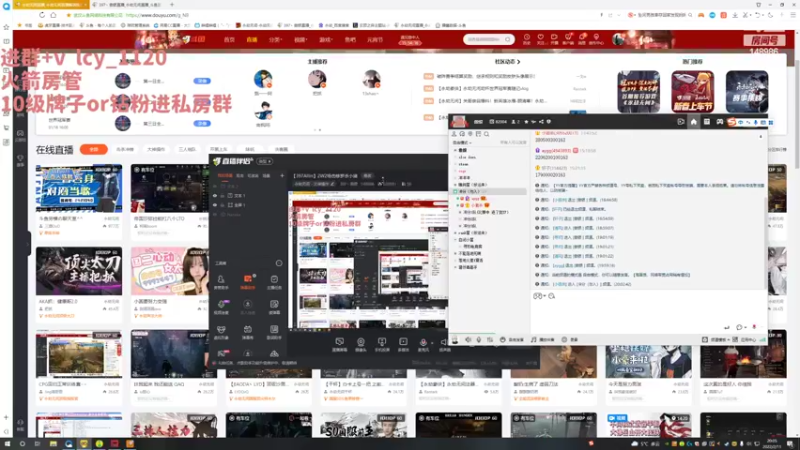This screenshot has height=450, width=800.
Task: Click the user avatar in Douyu header
Action: point(619,39)
